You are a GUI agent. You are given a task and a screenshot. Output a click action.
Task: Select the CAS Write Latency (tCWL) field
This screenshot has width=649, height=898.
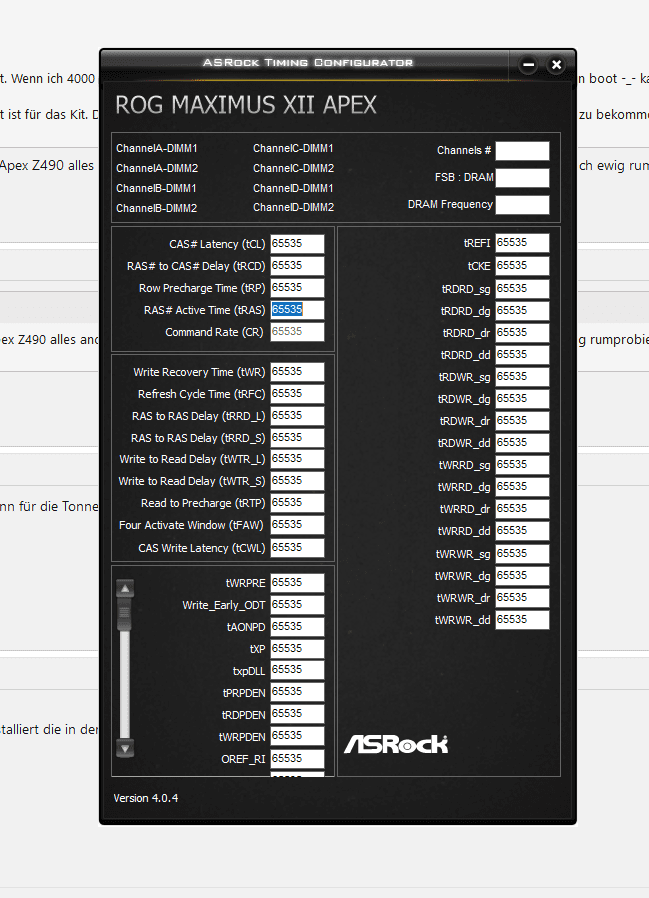coord(297,548)
